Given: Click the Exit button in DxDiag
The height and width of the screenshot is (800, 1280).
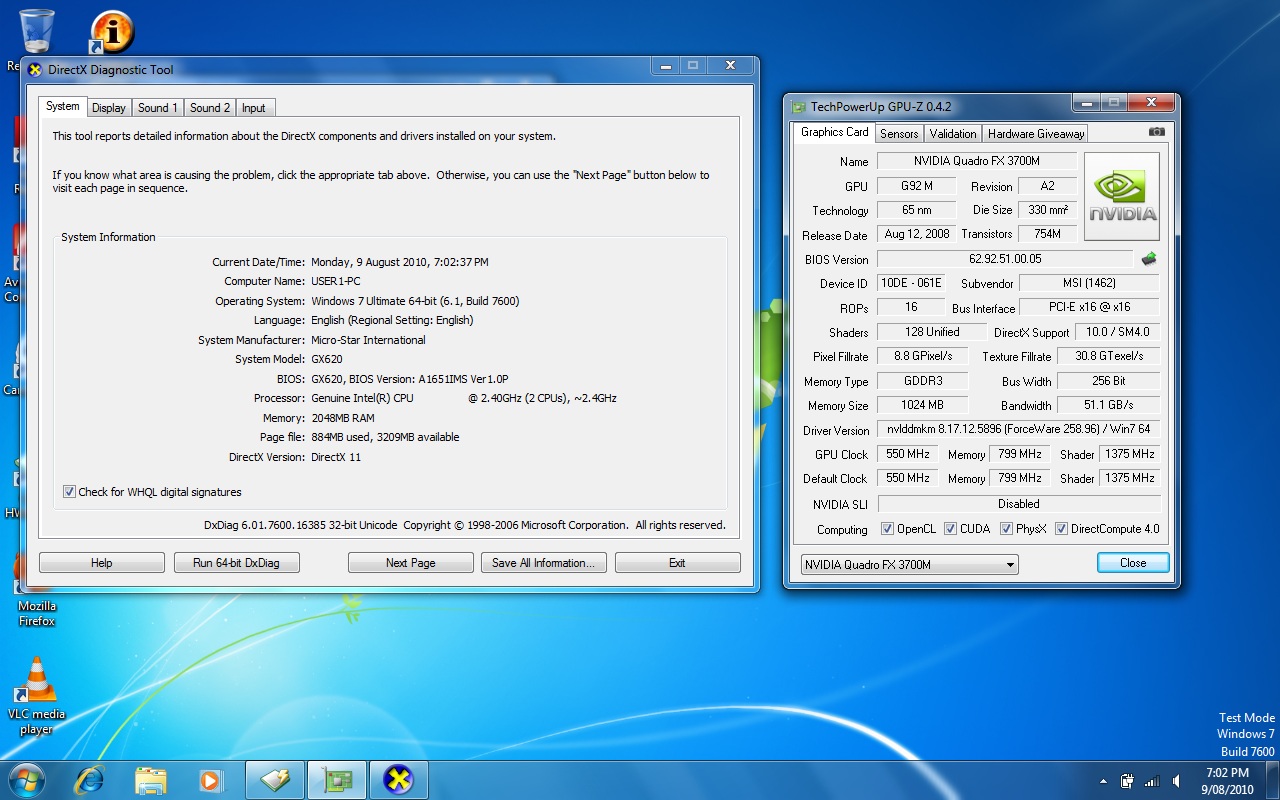Looking at the screenshot, I should [x=677, y=563].
